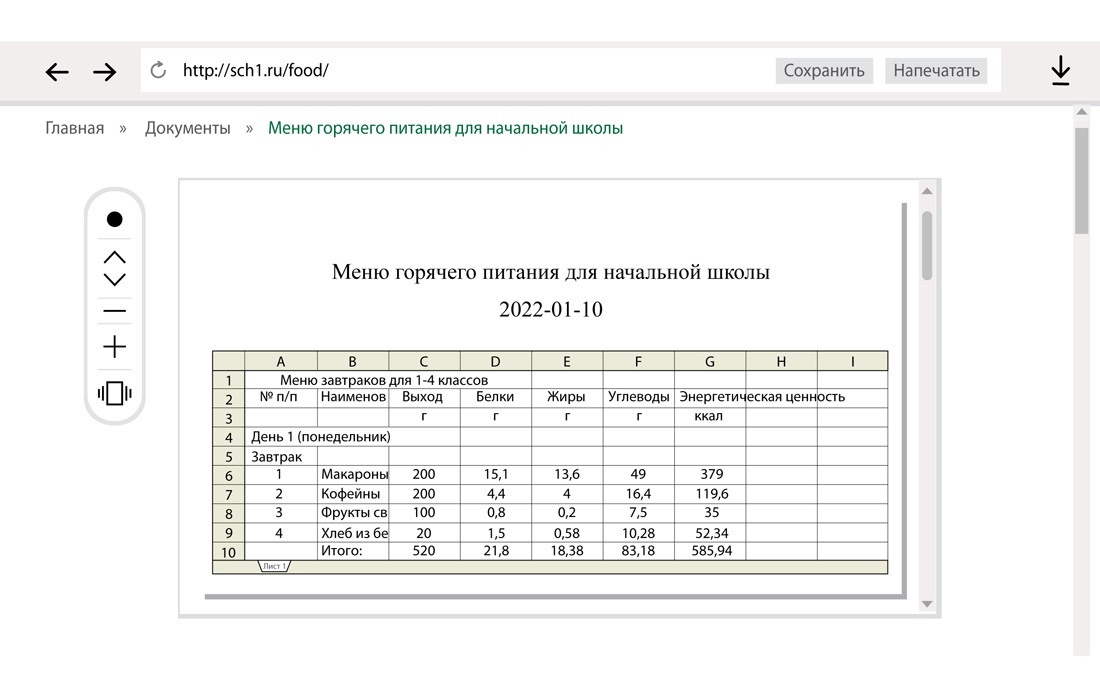Click the fit-to-page icon
Screen dimensions: 1100x678
115,393
